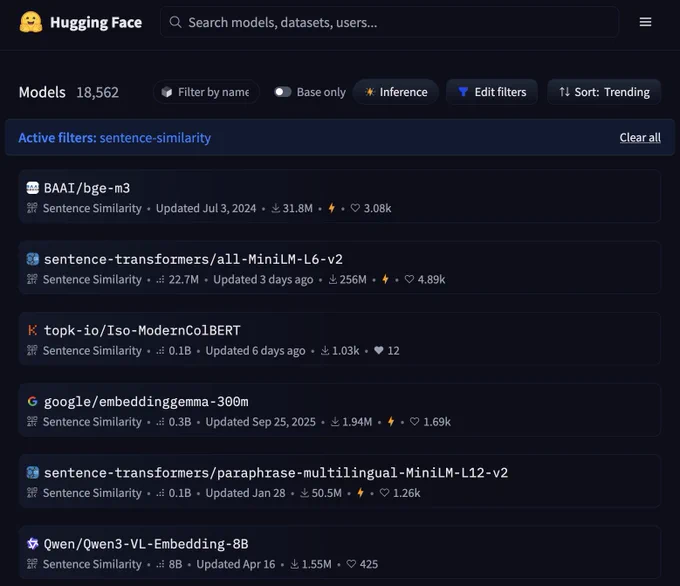Image resolution: width=680 pixels, height=586 pixels.
Task: Click the download icon beside 1.94M
Action: (x=335, y=421)
